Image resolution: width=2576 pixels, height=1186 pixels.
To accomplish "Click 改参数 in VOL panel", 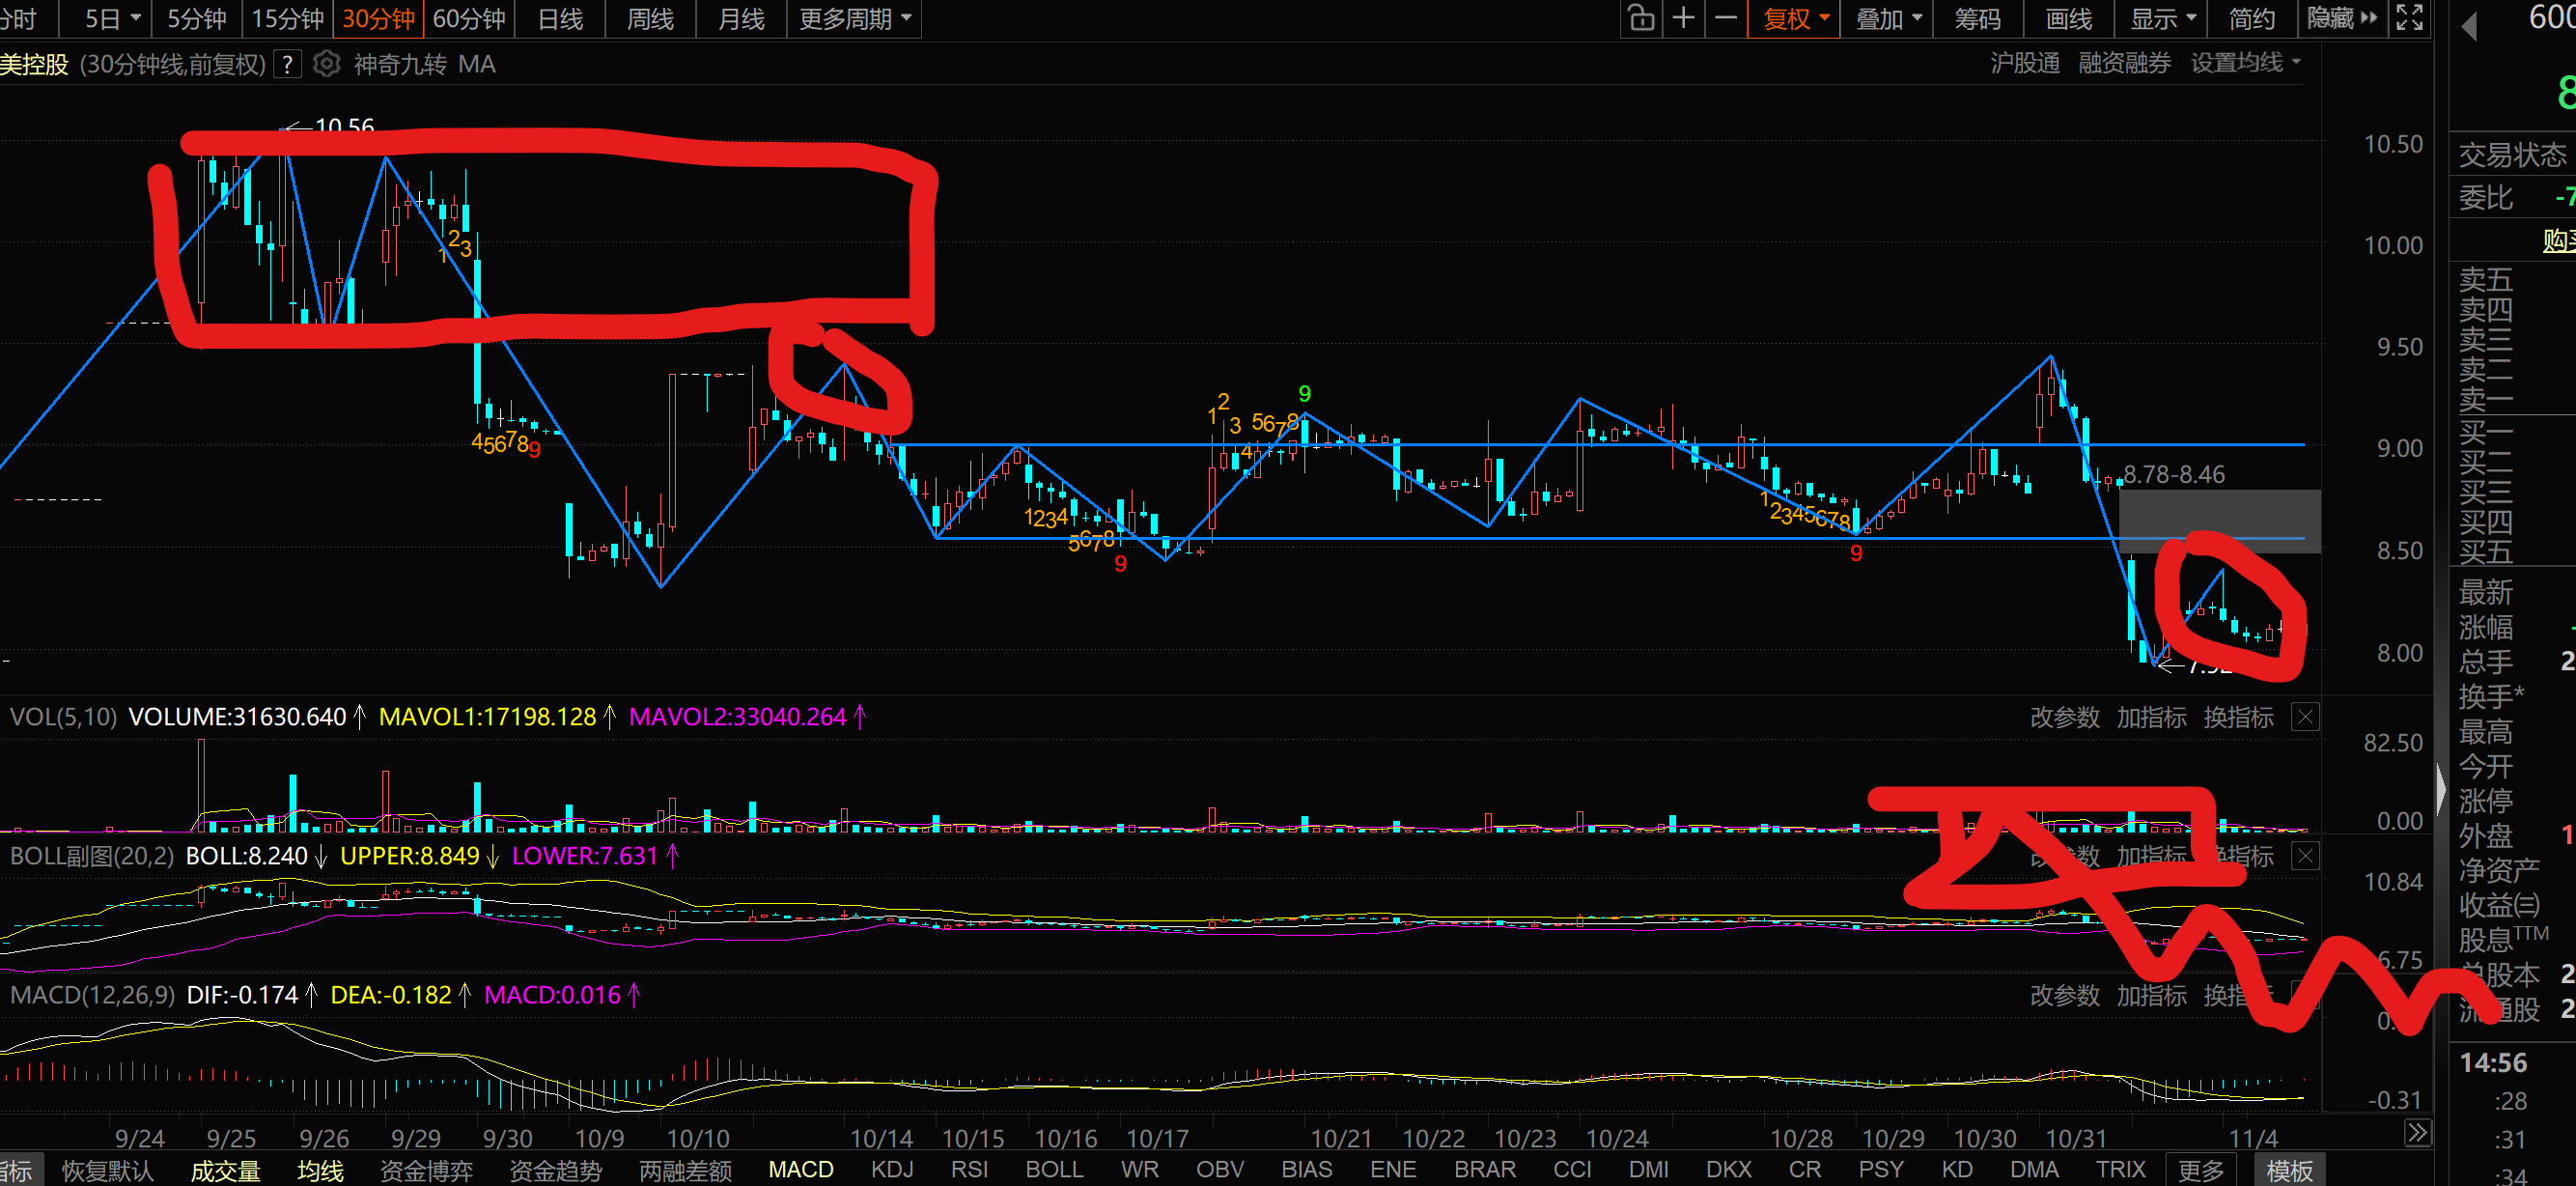I will (x=2064, y=717).
